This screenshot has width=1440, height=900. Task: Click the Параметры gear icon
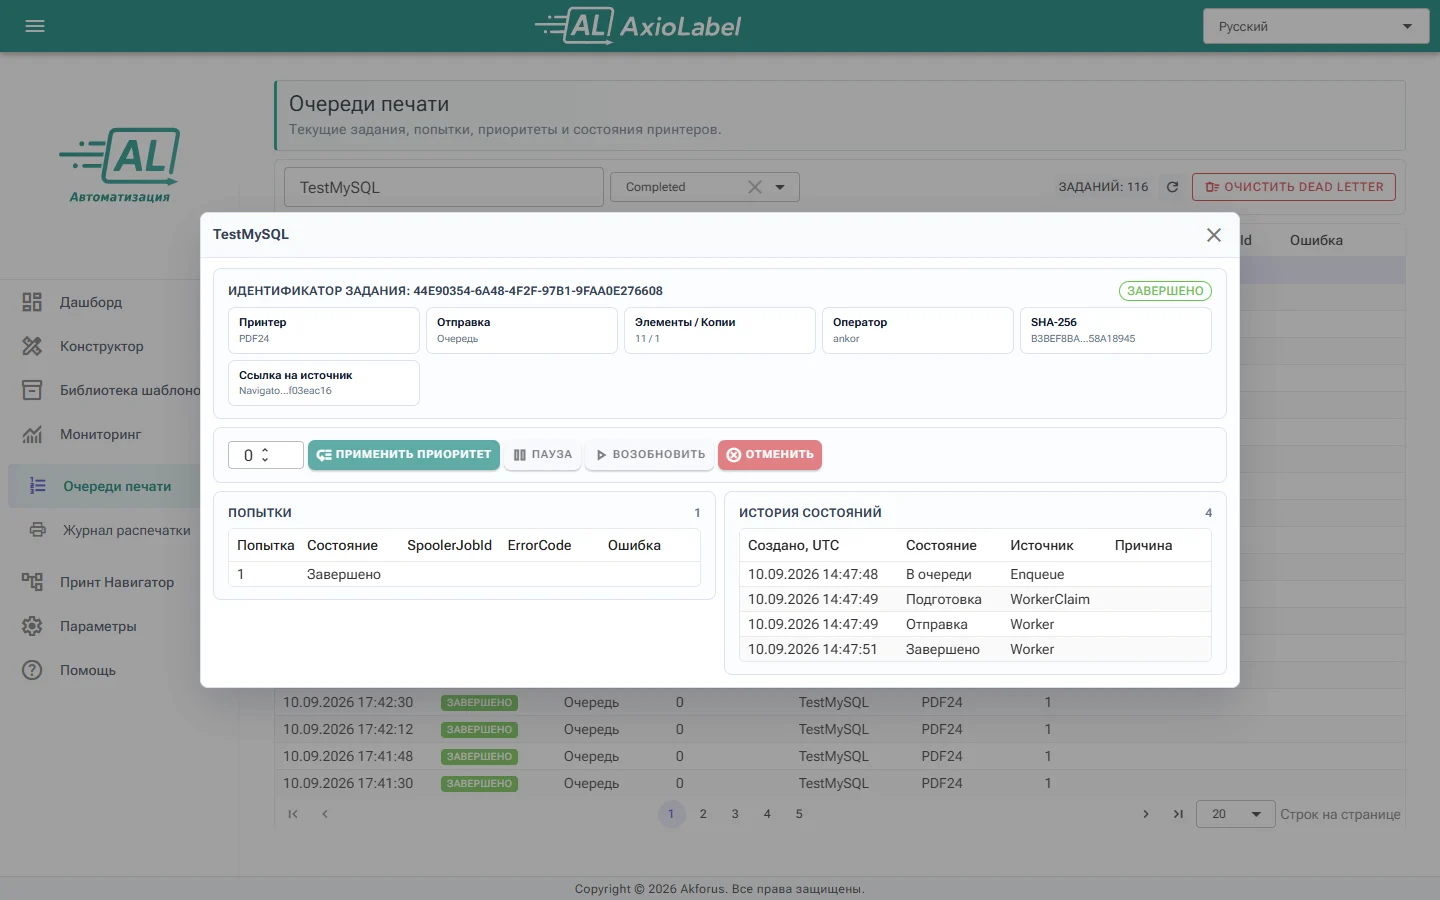pyautogui.click(x=32, y=626)
